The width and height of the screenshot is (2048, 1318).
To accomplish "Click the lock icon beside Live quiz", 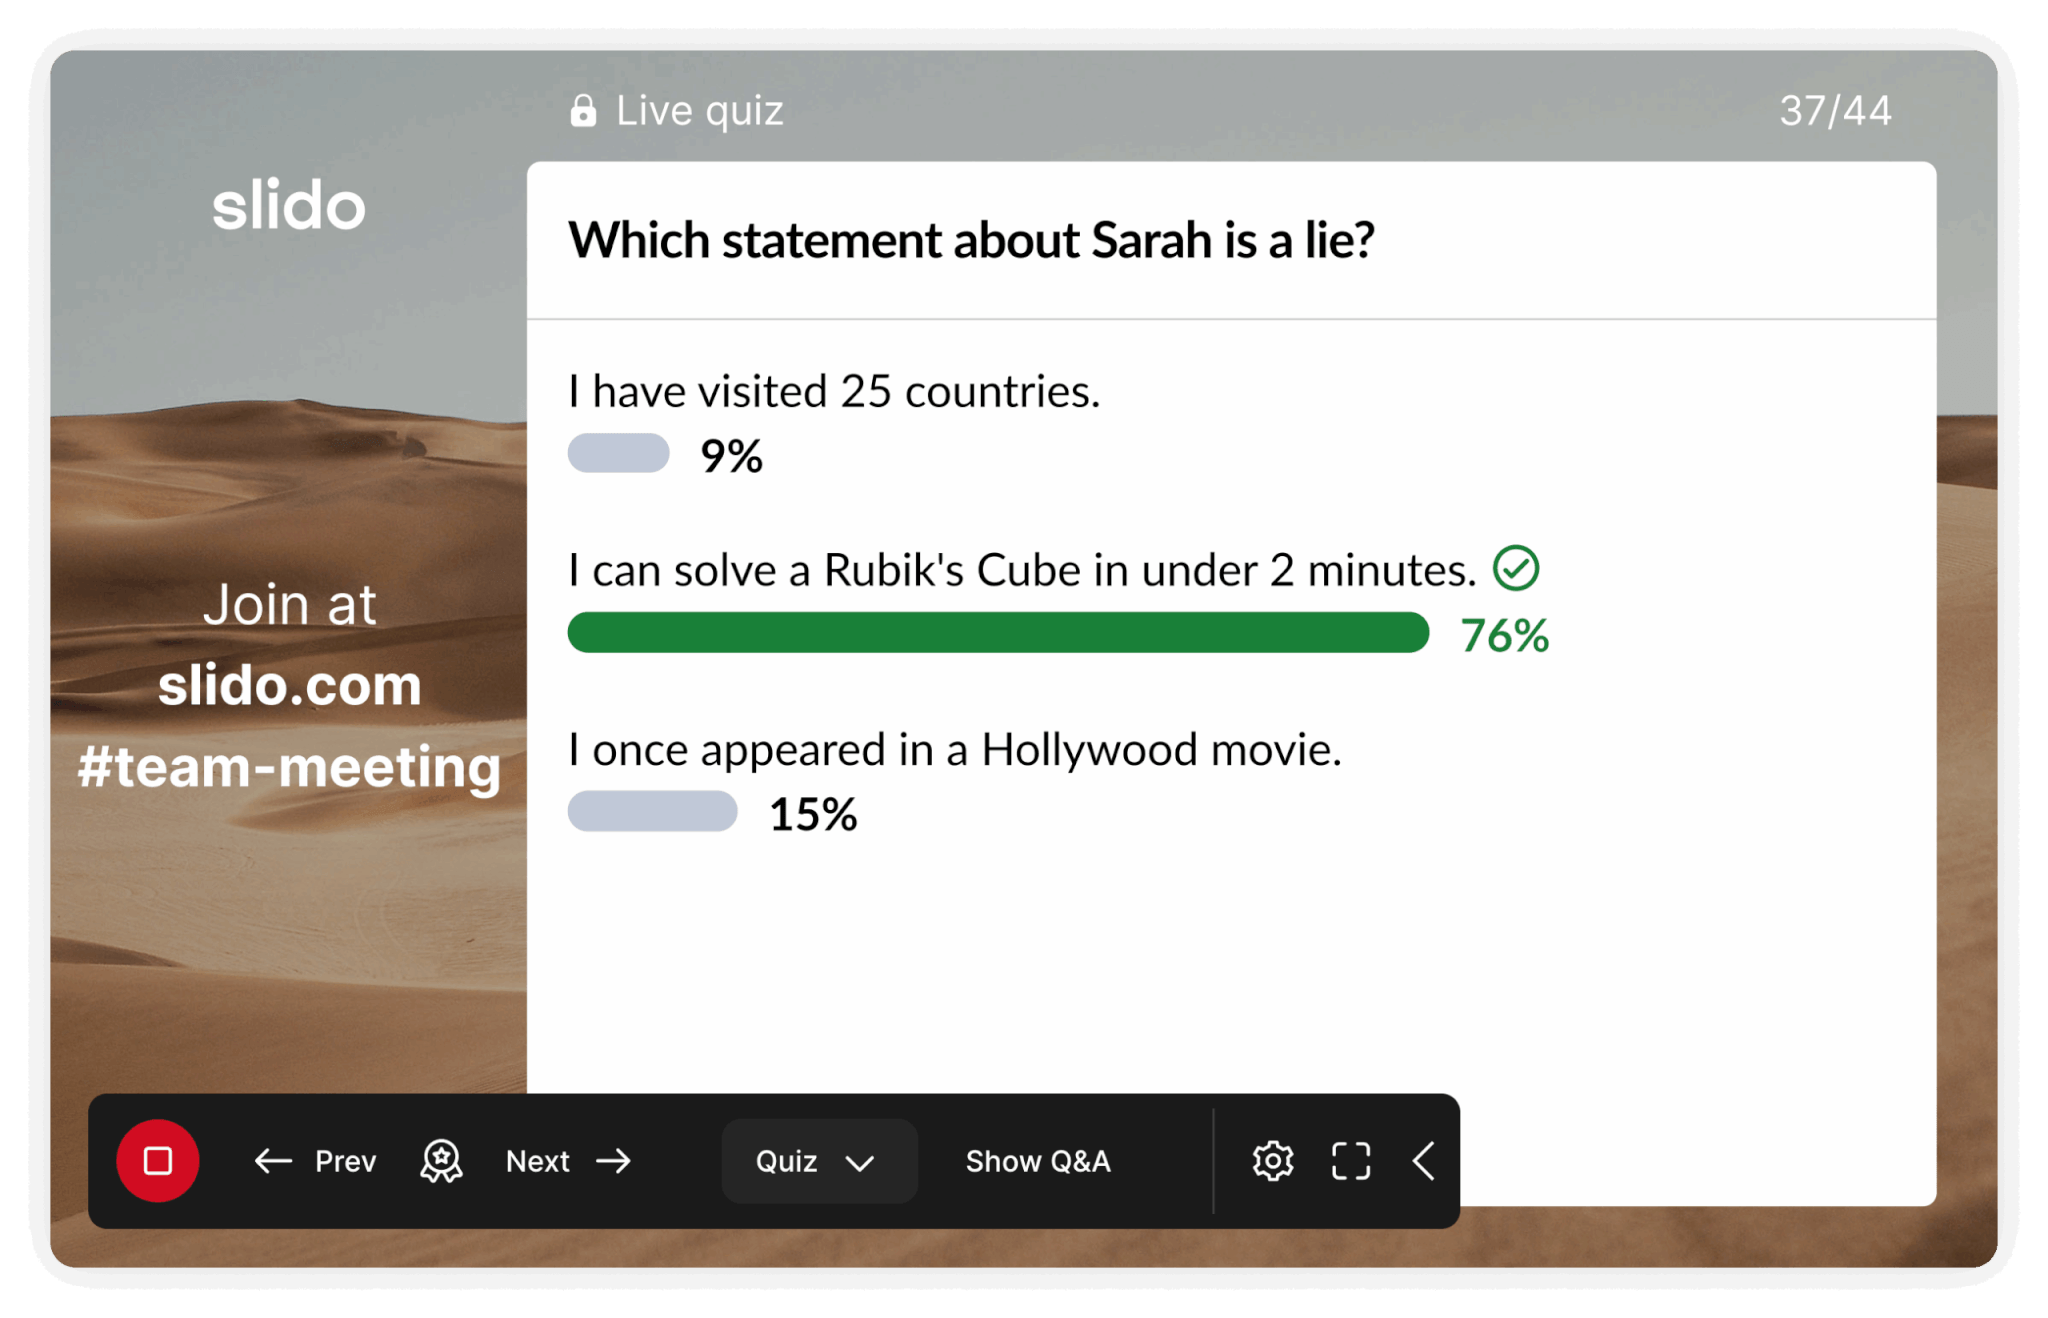I will click(x=583, y=111).
